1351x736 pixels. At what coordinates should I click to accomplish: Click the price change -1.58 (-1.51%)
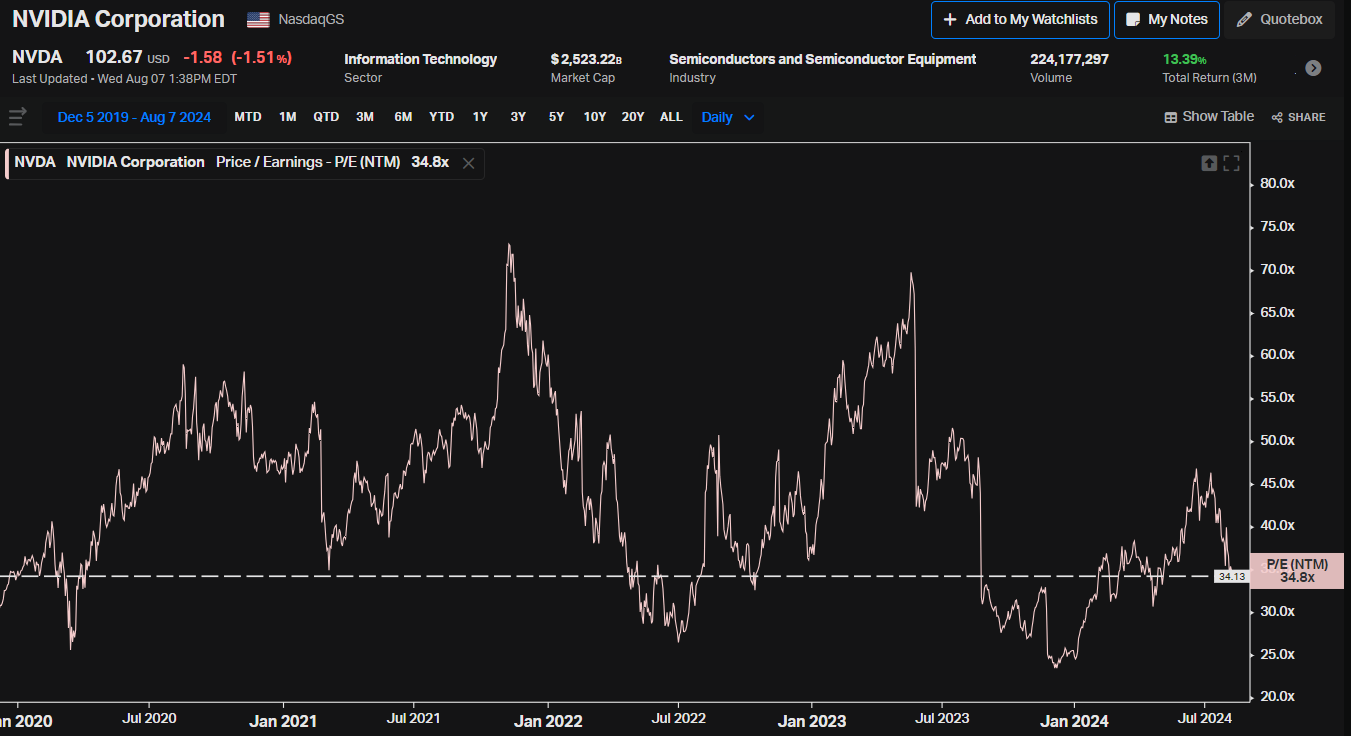coord(237,58)
